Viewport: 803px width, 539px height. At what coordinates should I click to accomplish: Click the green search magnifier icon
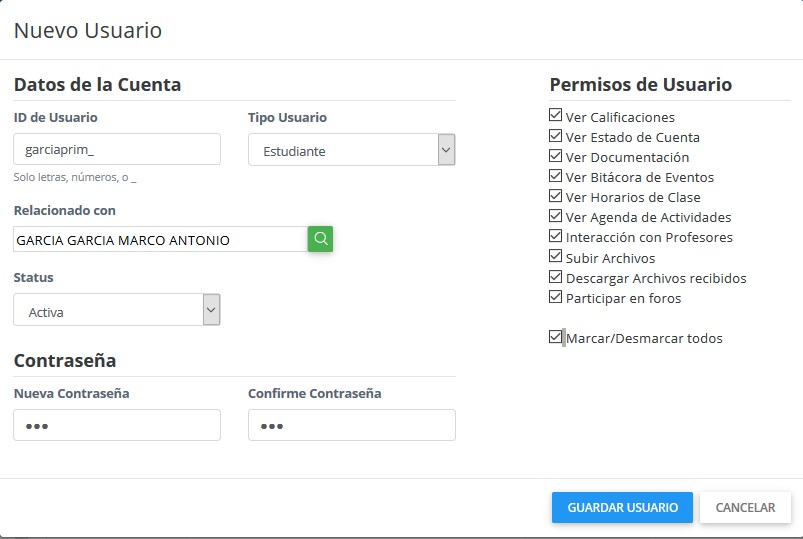tap(320, 239)
